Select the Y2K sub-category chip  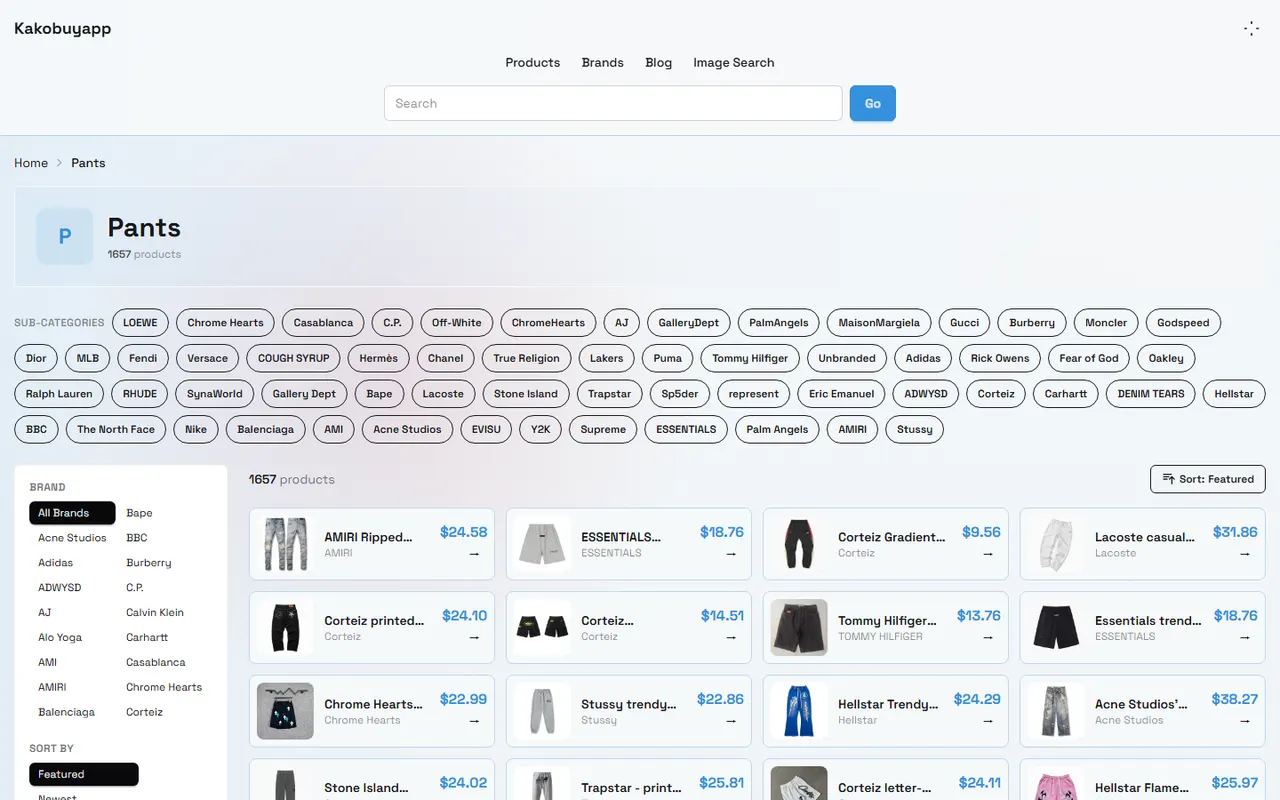[x=541, y=429]
